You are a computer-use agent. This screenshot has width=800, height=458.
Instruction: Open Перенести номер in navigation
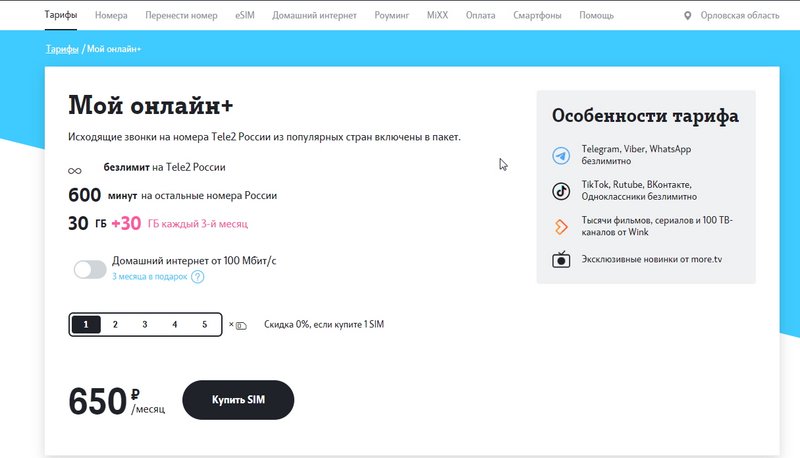[181, 15]
